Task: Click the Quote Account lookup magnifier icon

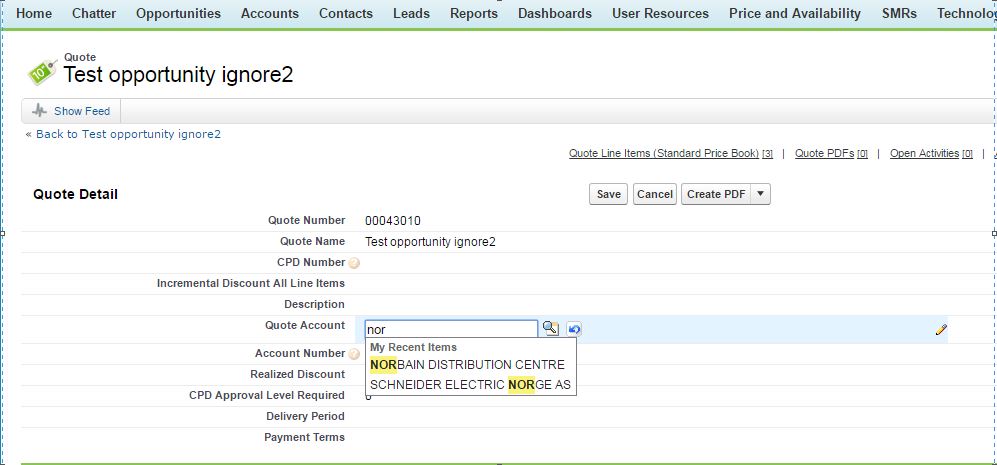Action: click(x=551, y=328)
